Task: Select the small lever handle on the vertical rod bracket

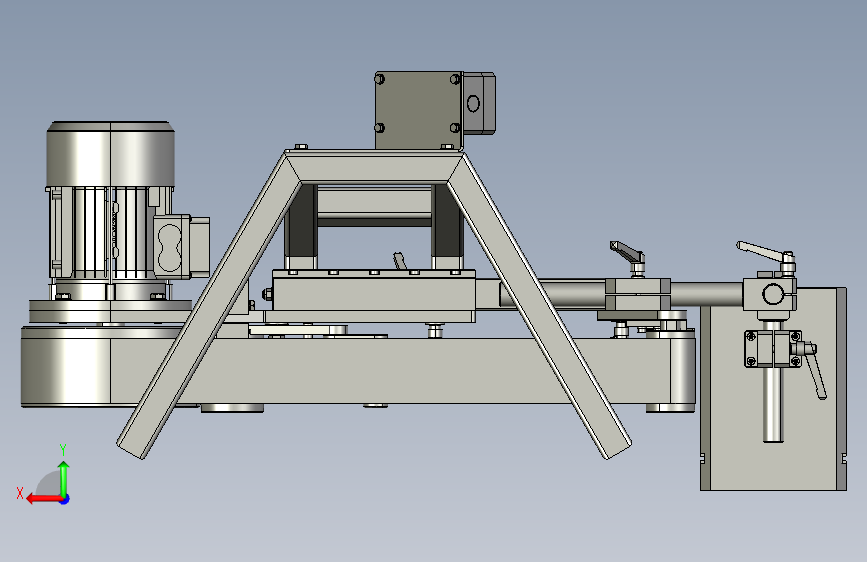Action: [814, 371]
